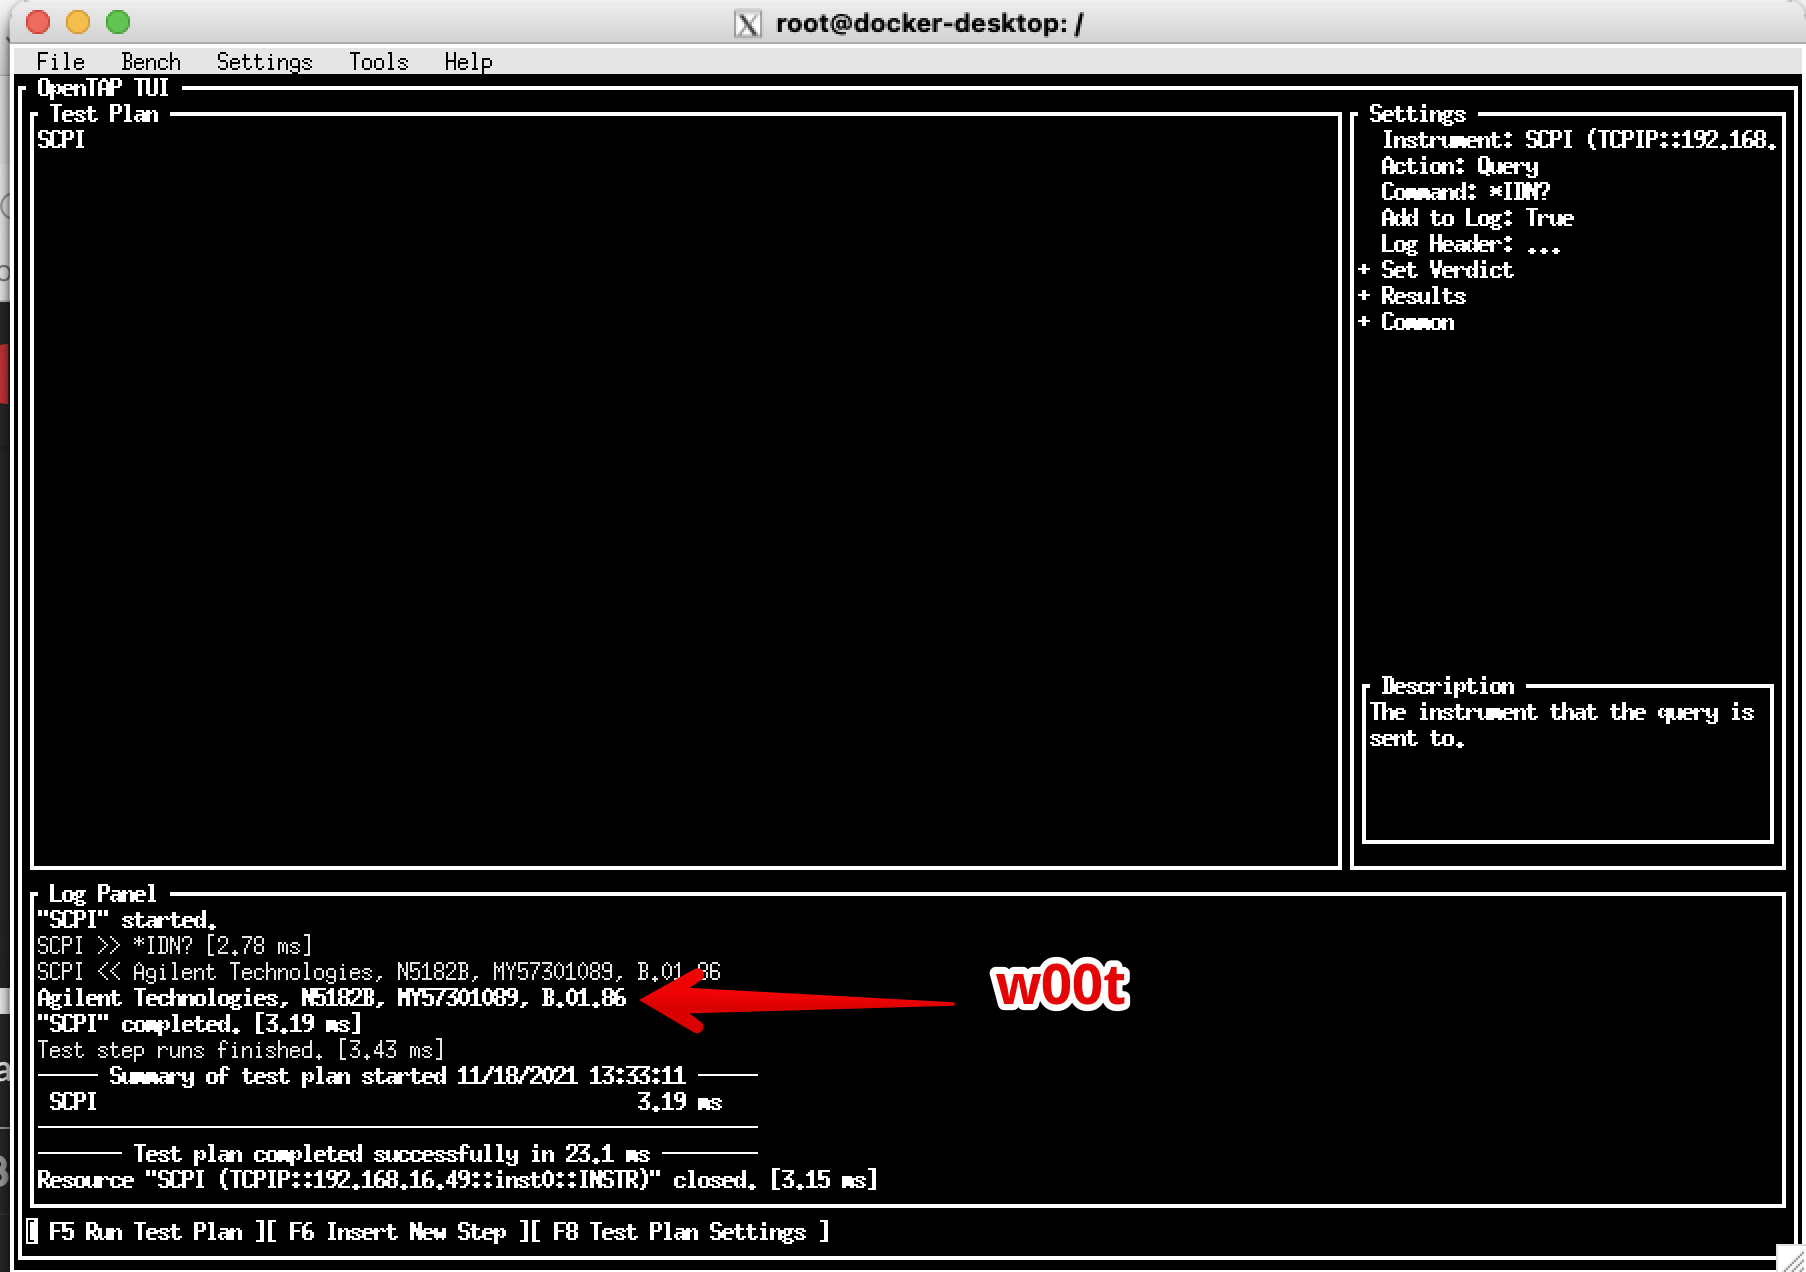The image size is (1806, 1272).
Task: Click the Agilent Technologies log result line
Action: coord(331,998)
